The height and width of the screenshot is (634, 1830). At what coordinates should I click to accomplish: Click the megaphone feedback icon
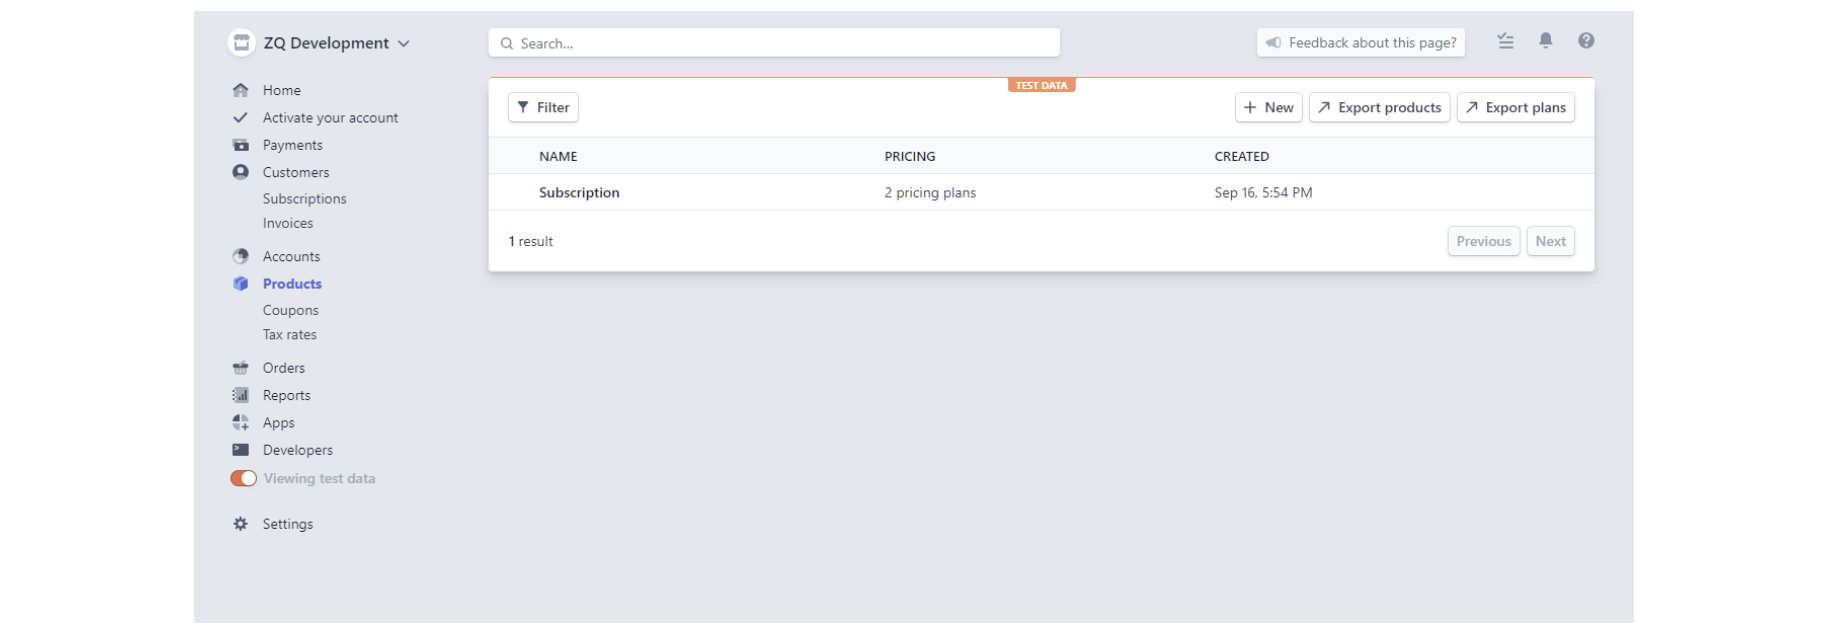pos(1273,43)
